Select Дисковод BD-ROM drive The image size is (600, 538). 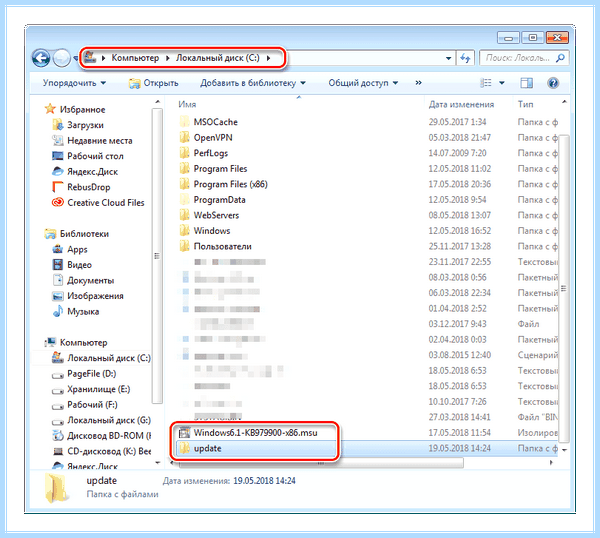109,436
